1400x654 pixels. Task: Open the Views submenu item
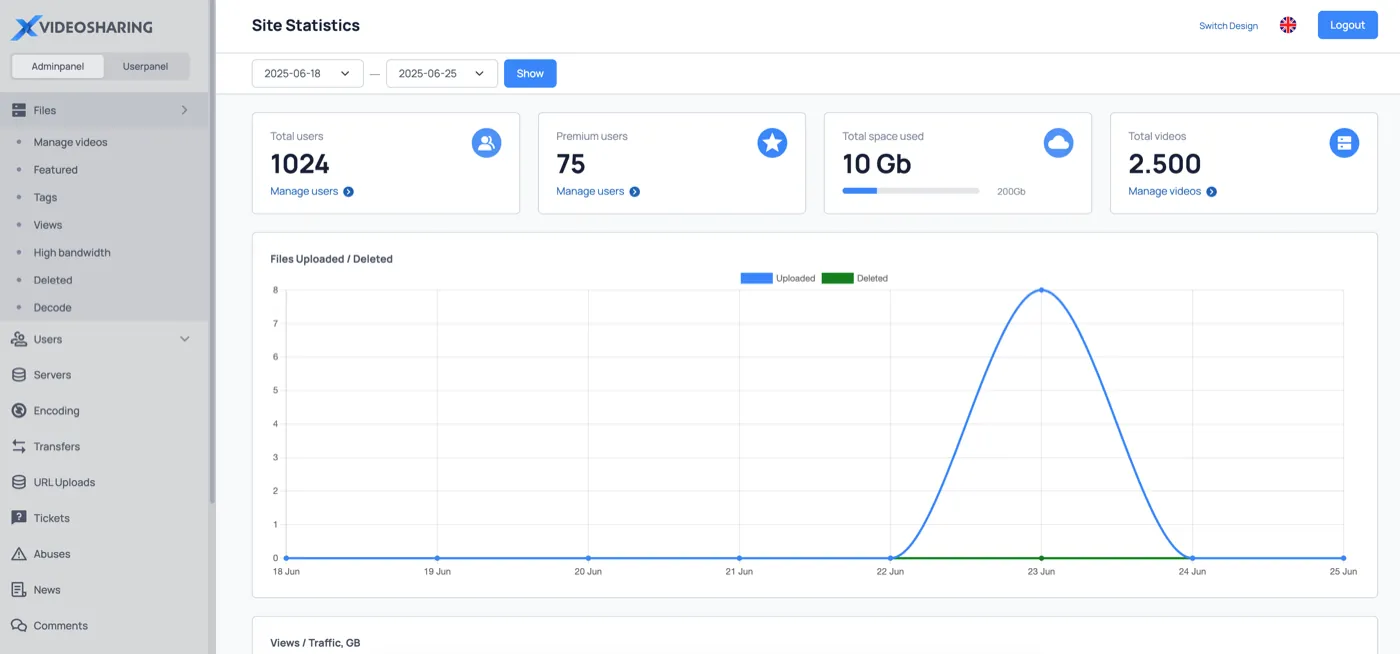point(47,225)
